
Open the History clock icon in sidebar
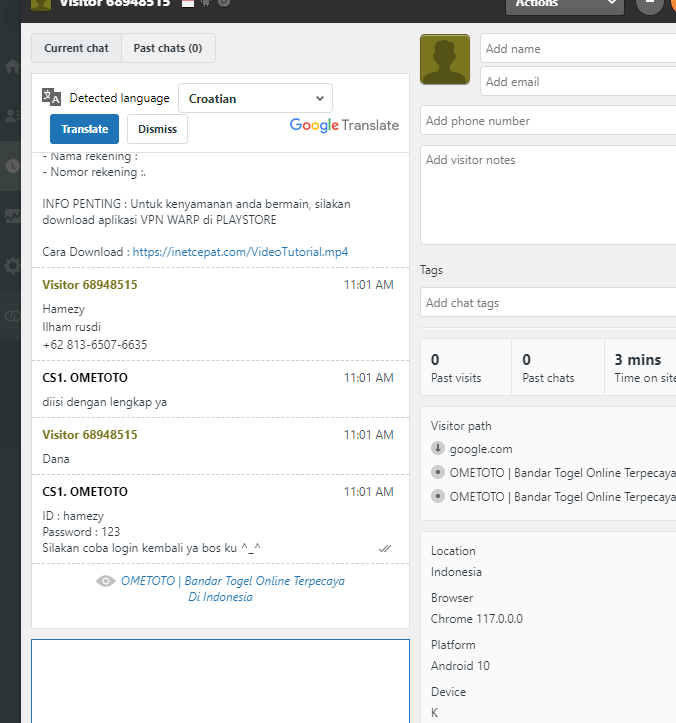click(x=12, y=166)
